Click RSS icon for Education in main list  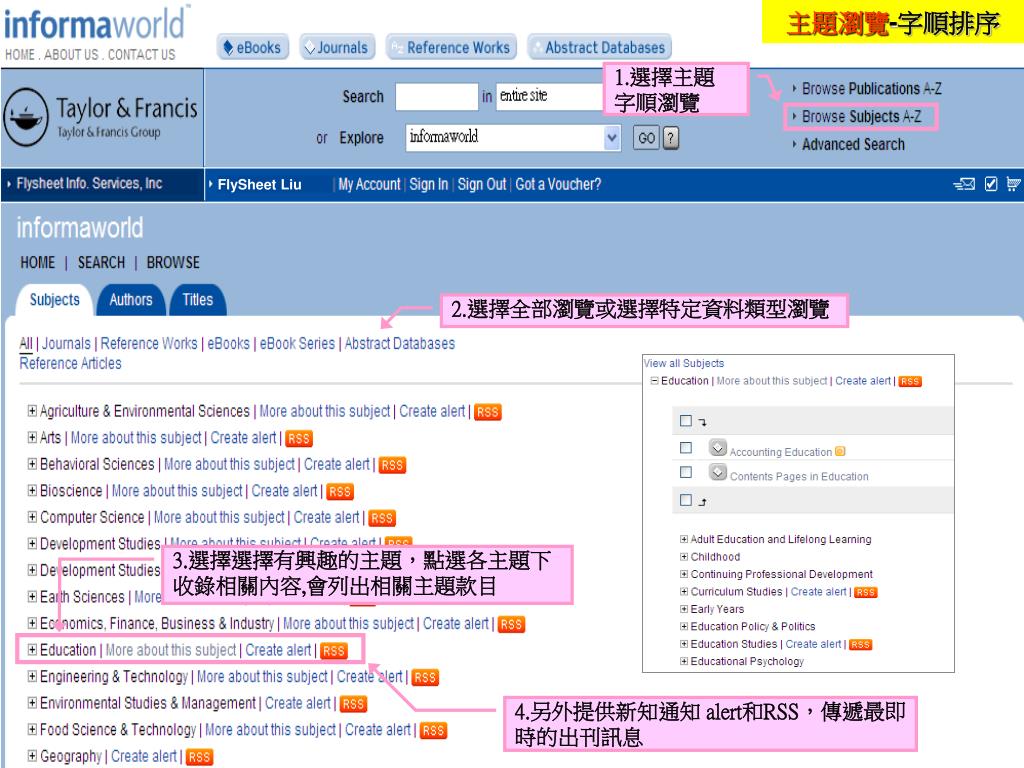(x=334, y=651)
